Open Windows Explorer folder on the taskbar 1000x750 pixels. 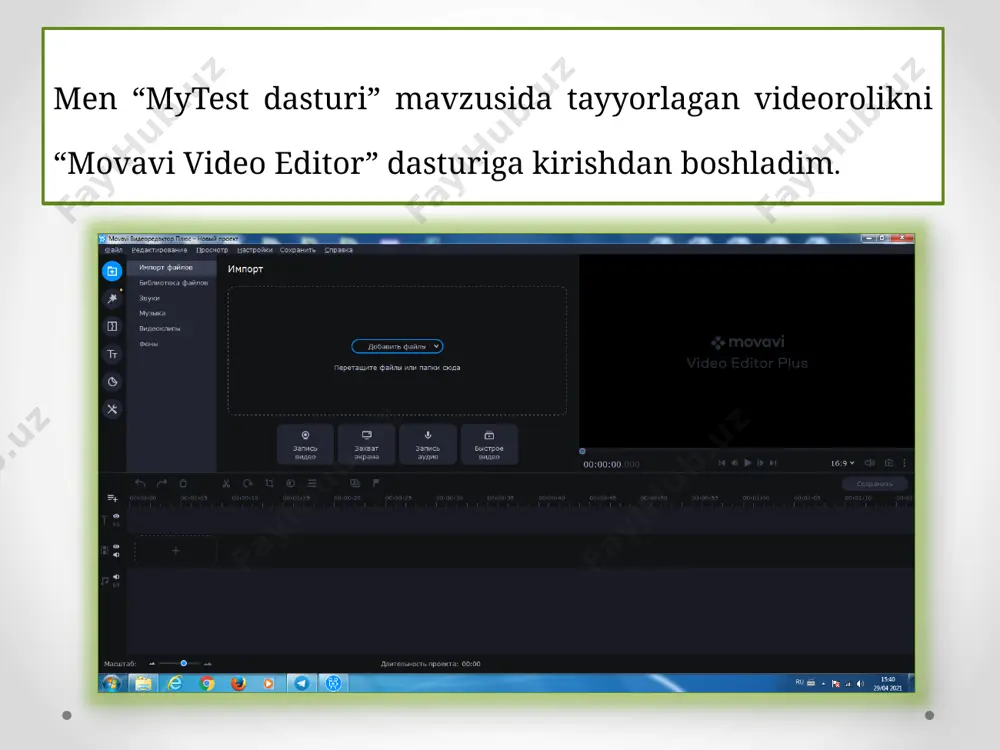143,684
